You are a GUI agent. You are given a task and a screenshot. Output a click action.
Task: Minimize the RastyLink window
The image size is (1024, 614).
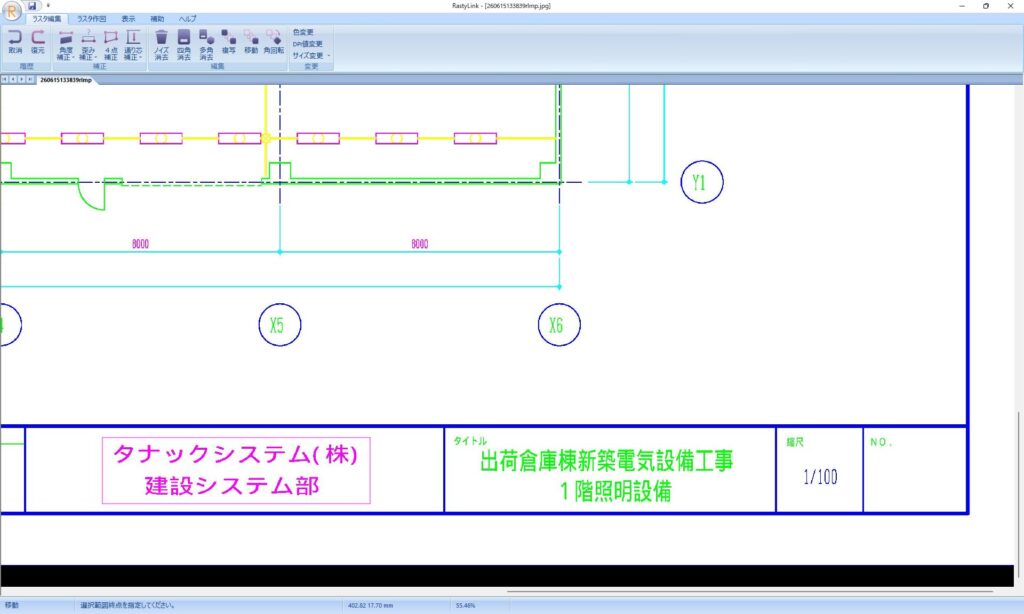[962, 6]
